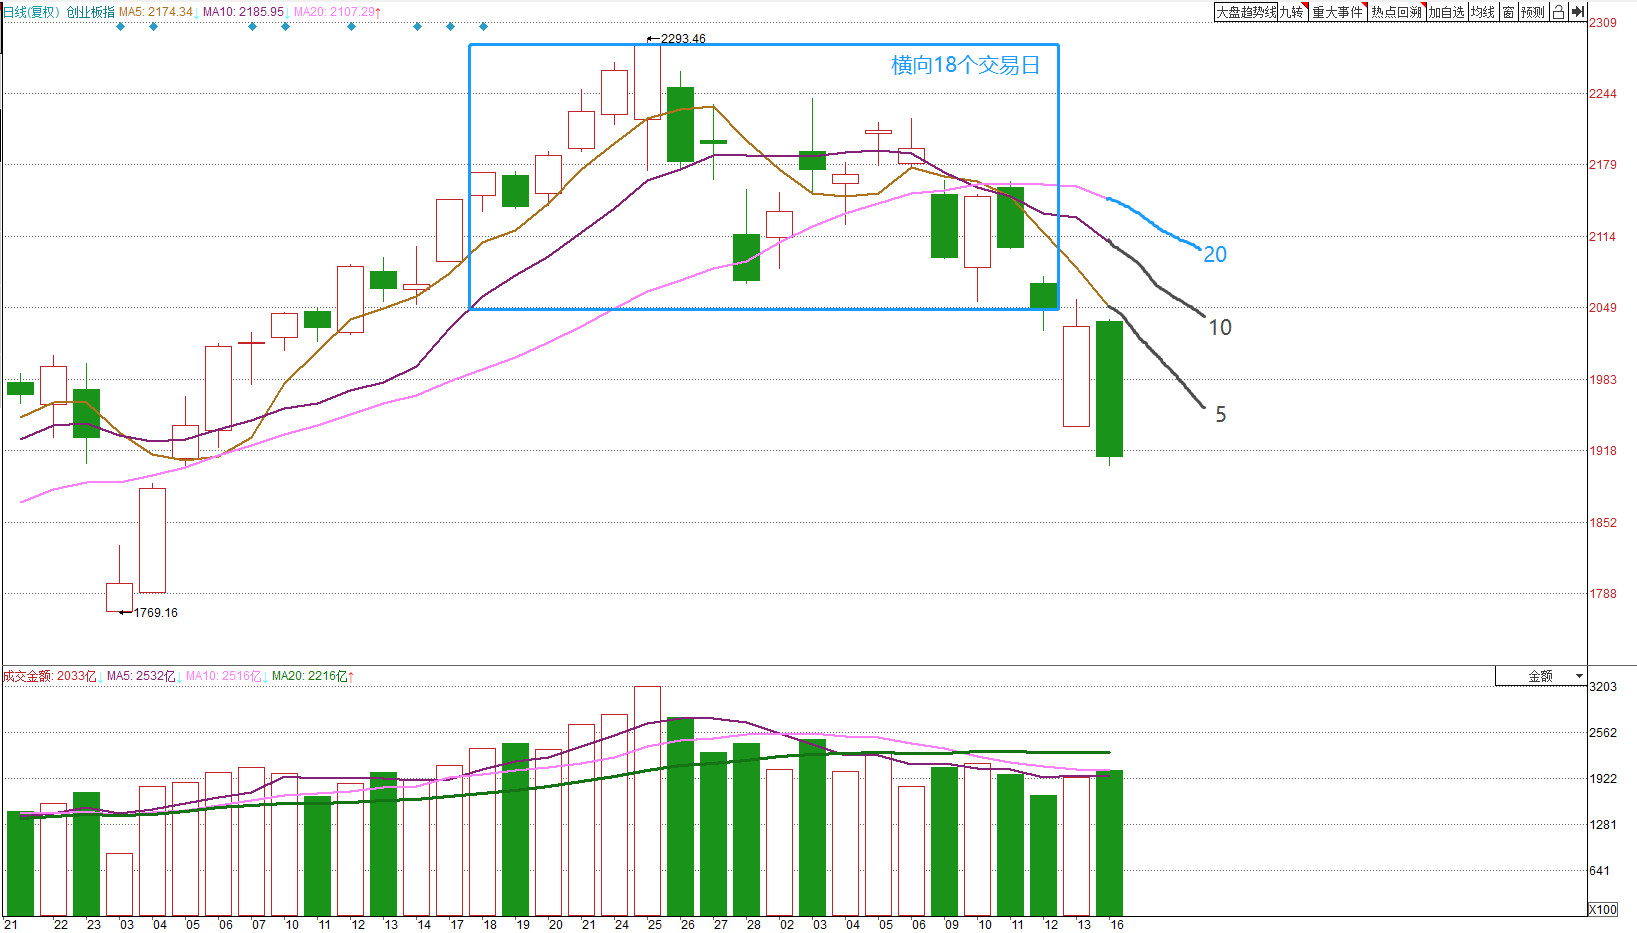Click the arrow-to-bar collapse icon

[x=1578, y=12]
